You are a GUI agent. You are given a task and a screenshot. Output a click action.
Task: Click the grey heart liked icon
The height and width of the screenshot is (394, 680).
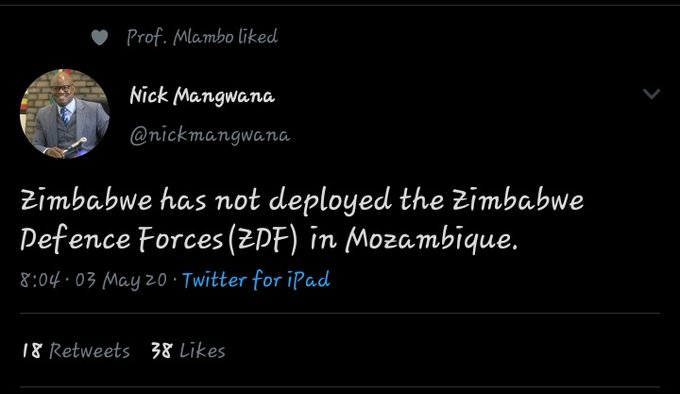(x=99, y=38)
